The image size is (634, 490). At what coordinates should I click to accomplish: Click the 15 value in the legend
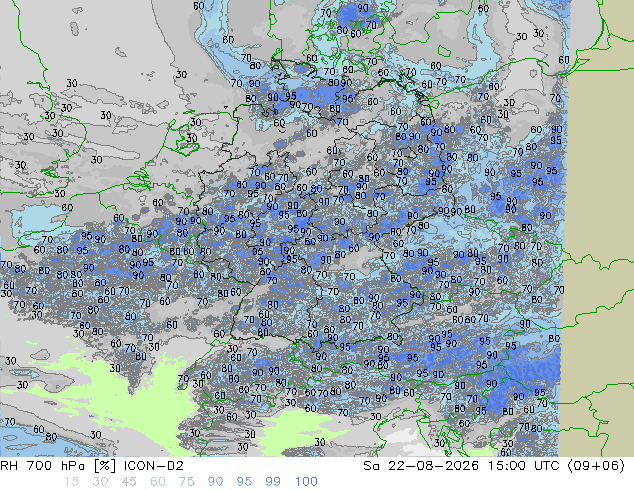click(x=71, y=482)
